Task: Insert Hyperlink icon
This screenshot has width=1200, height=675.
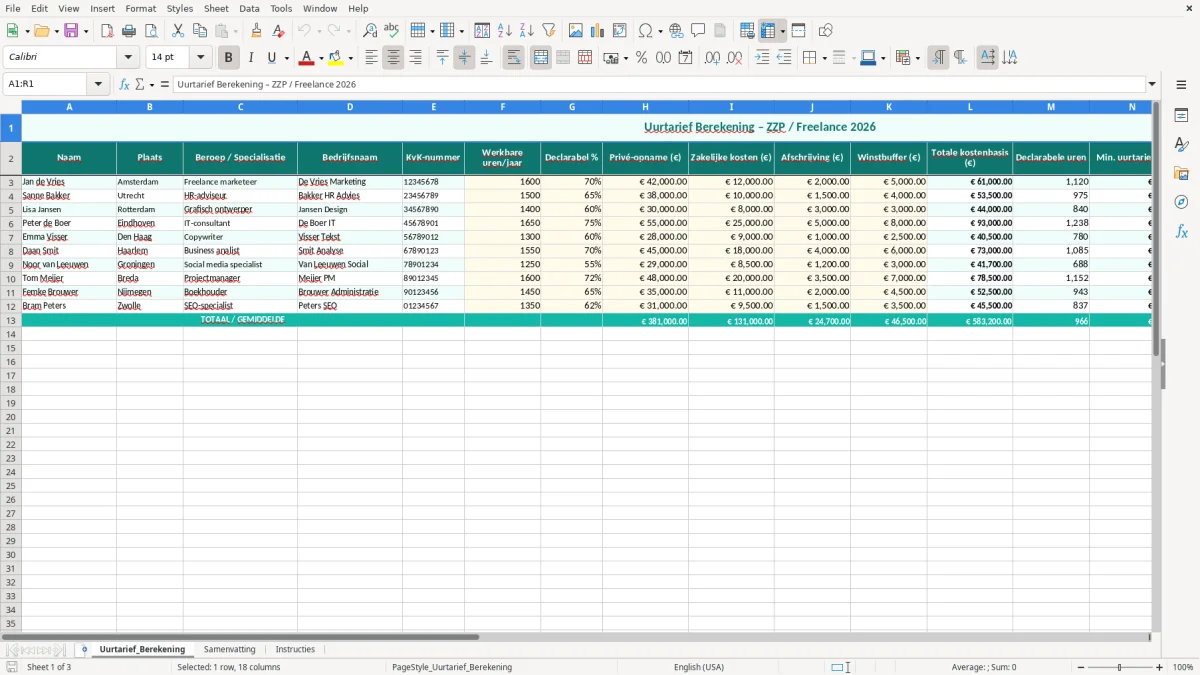Action: point(676,31)
